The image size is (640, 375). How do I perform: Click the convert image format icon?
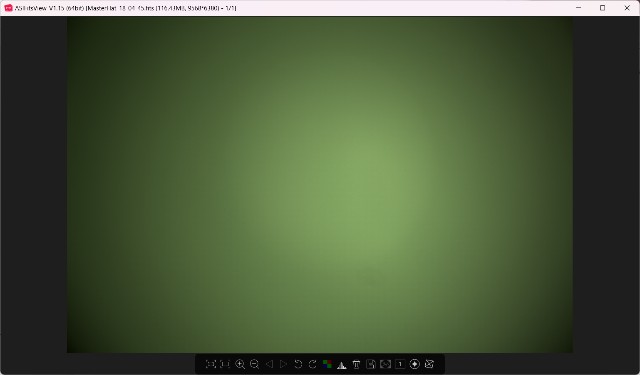(x=385, y=364)
